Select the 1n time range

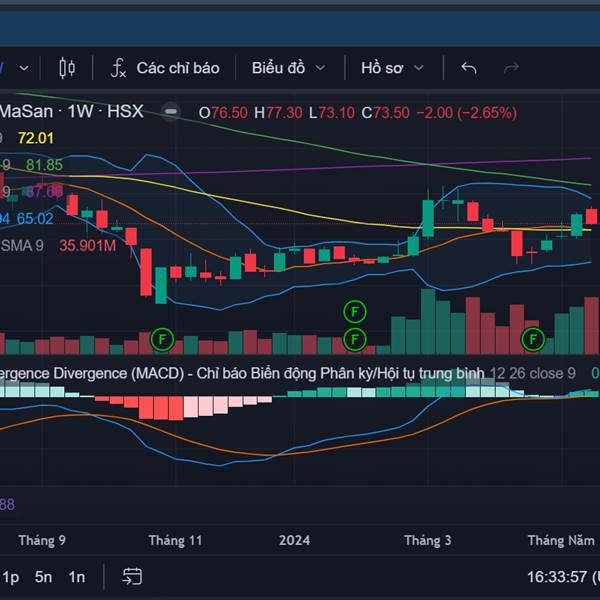(x=77, y=577)
